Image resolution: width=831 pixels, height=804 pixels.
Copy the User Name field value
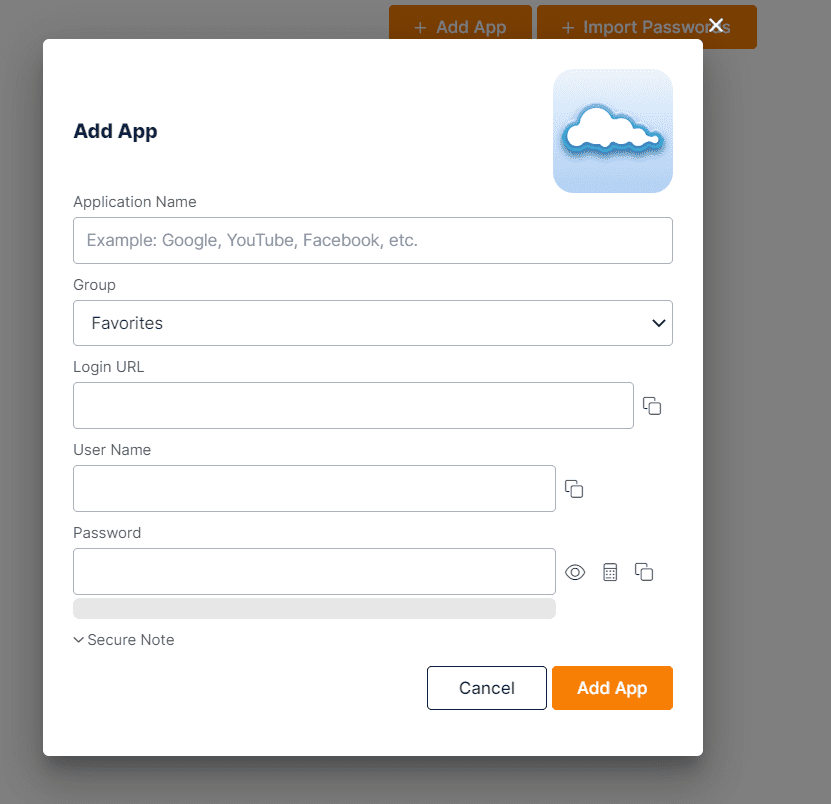point(574,489)
